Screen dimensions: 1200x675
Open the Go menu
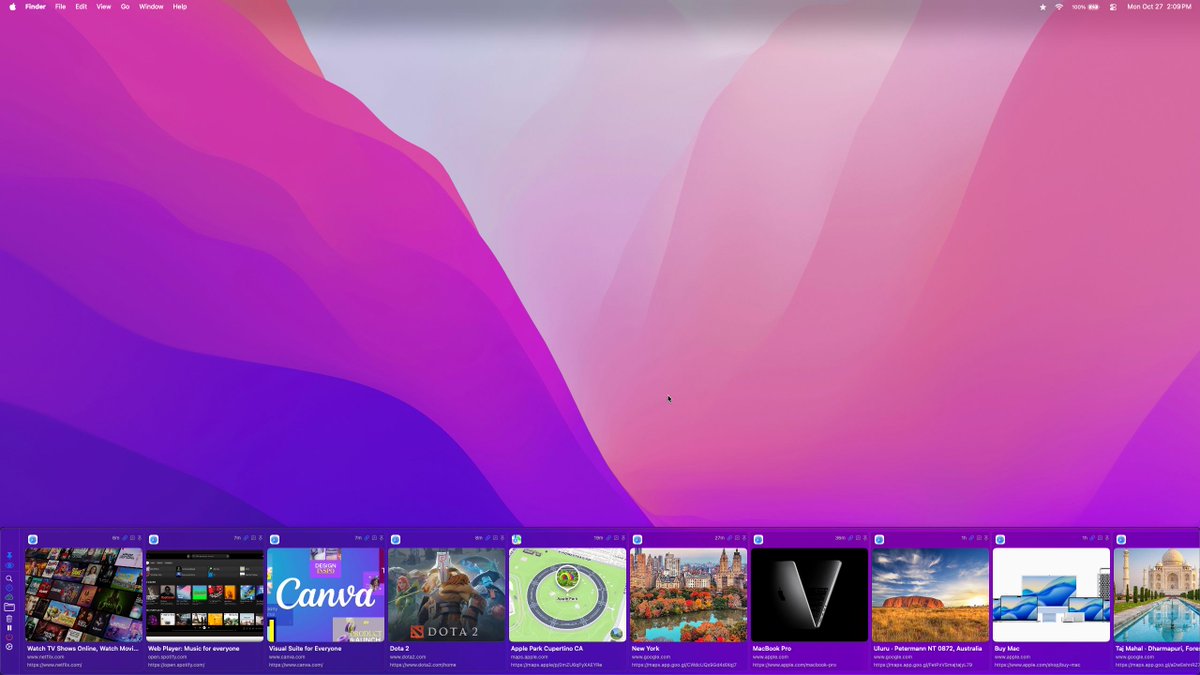125,6
